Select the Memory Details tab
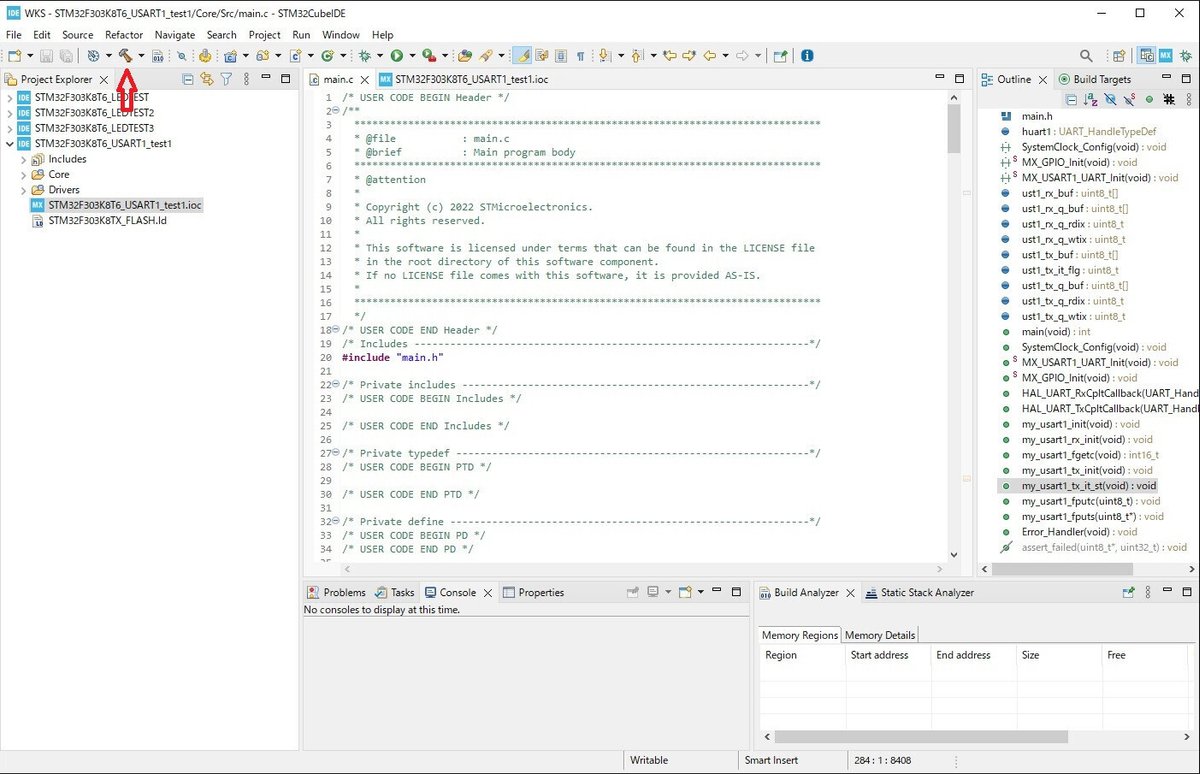The image size is (1200, 774). coord(880,635)
